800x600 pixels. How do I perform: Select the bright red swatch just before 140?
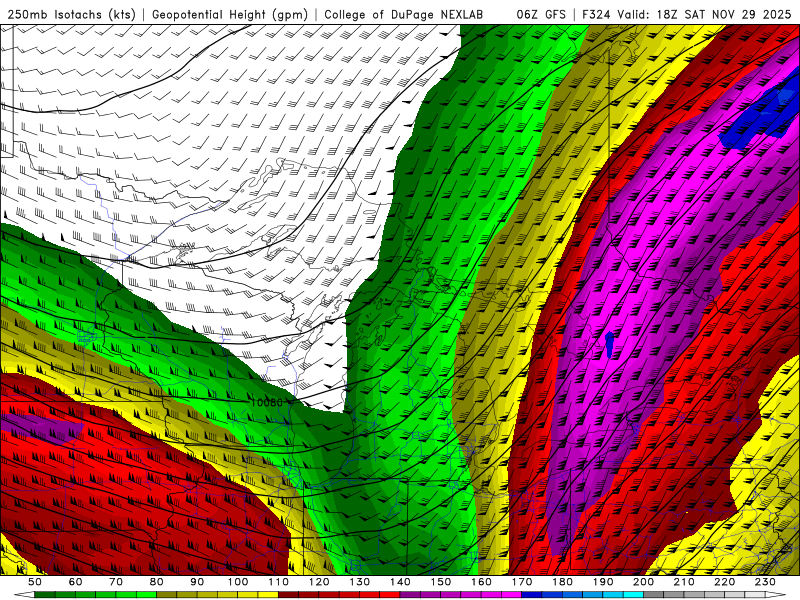(x=390, y=594)
